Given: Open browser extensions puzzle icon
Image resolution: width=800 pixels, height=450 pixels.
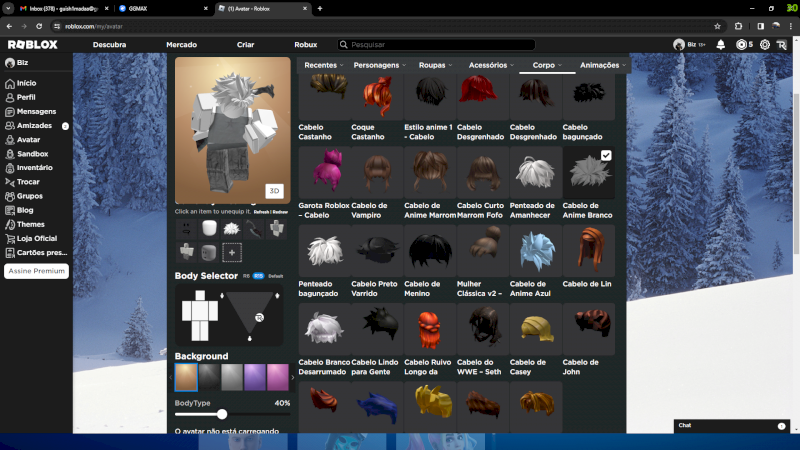Looking at the screenshot, I should [738, 27].
